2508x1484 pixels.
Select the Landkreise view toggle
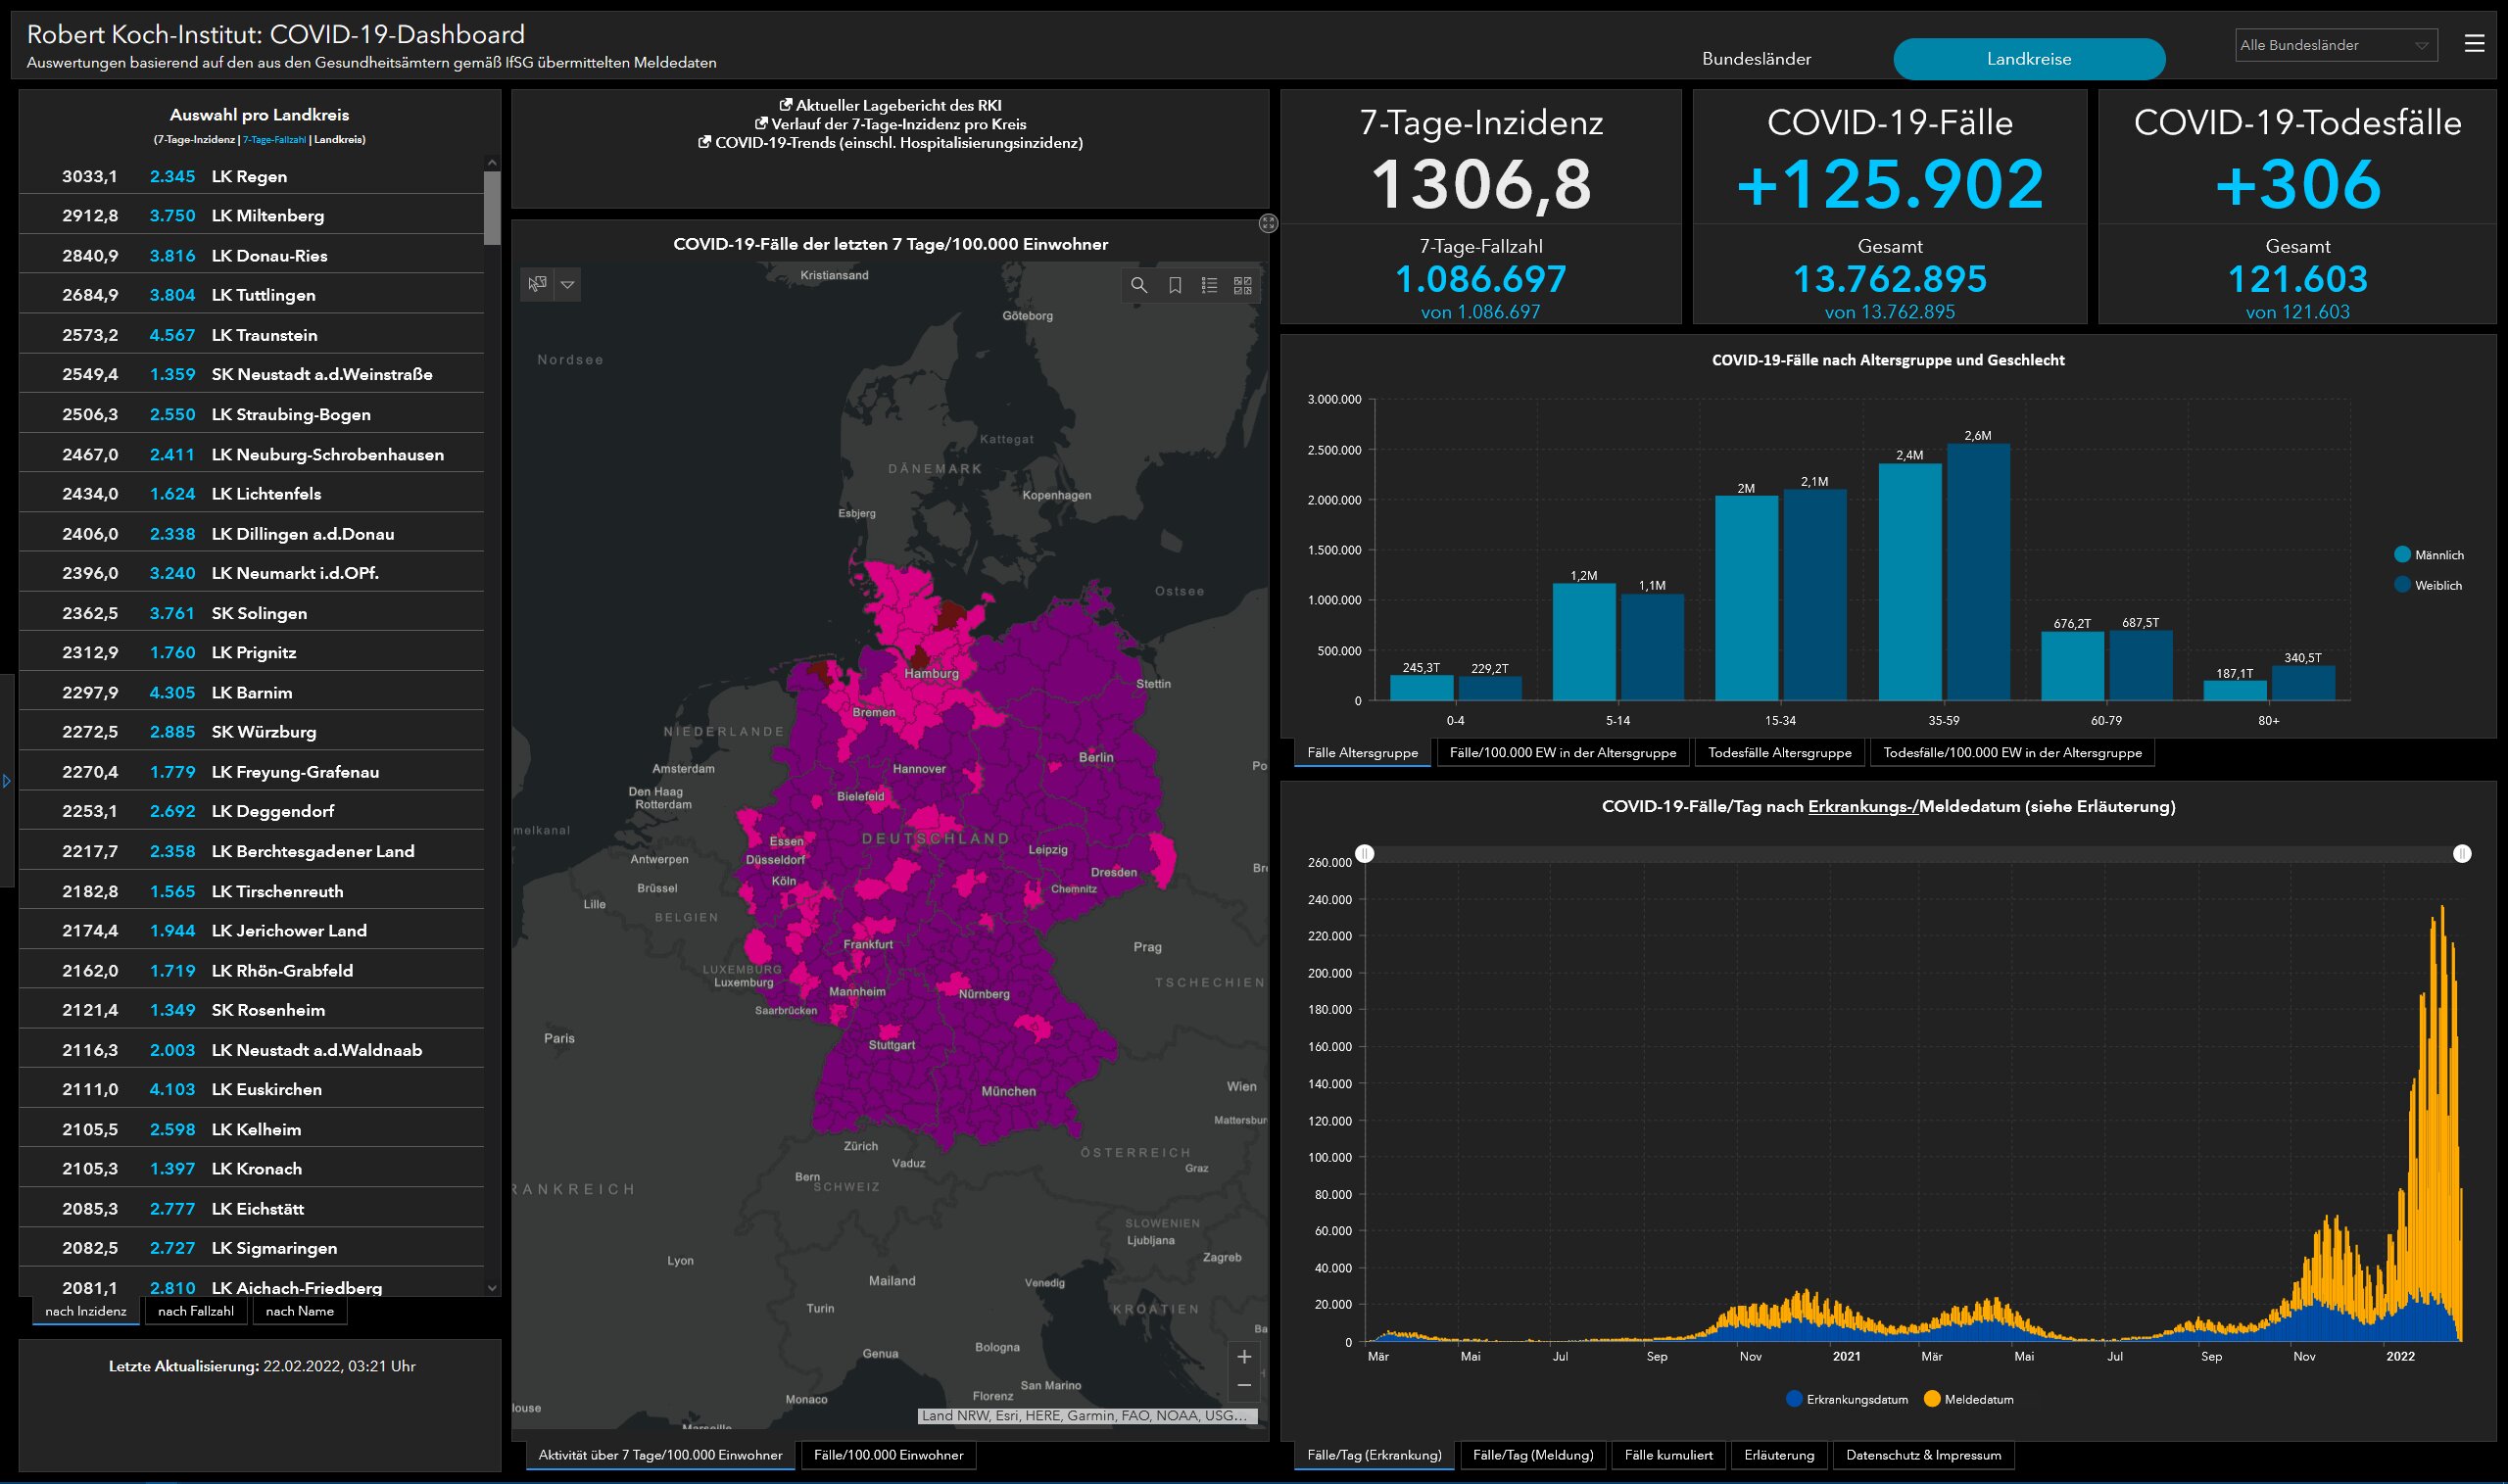pyautogui.click(x=2028, y=59)
